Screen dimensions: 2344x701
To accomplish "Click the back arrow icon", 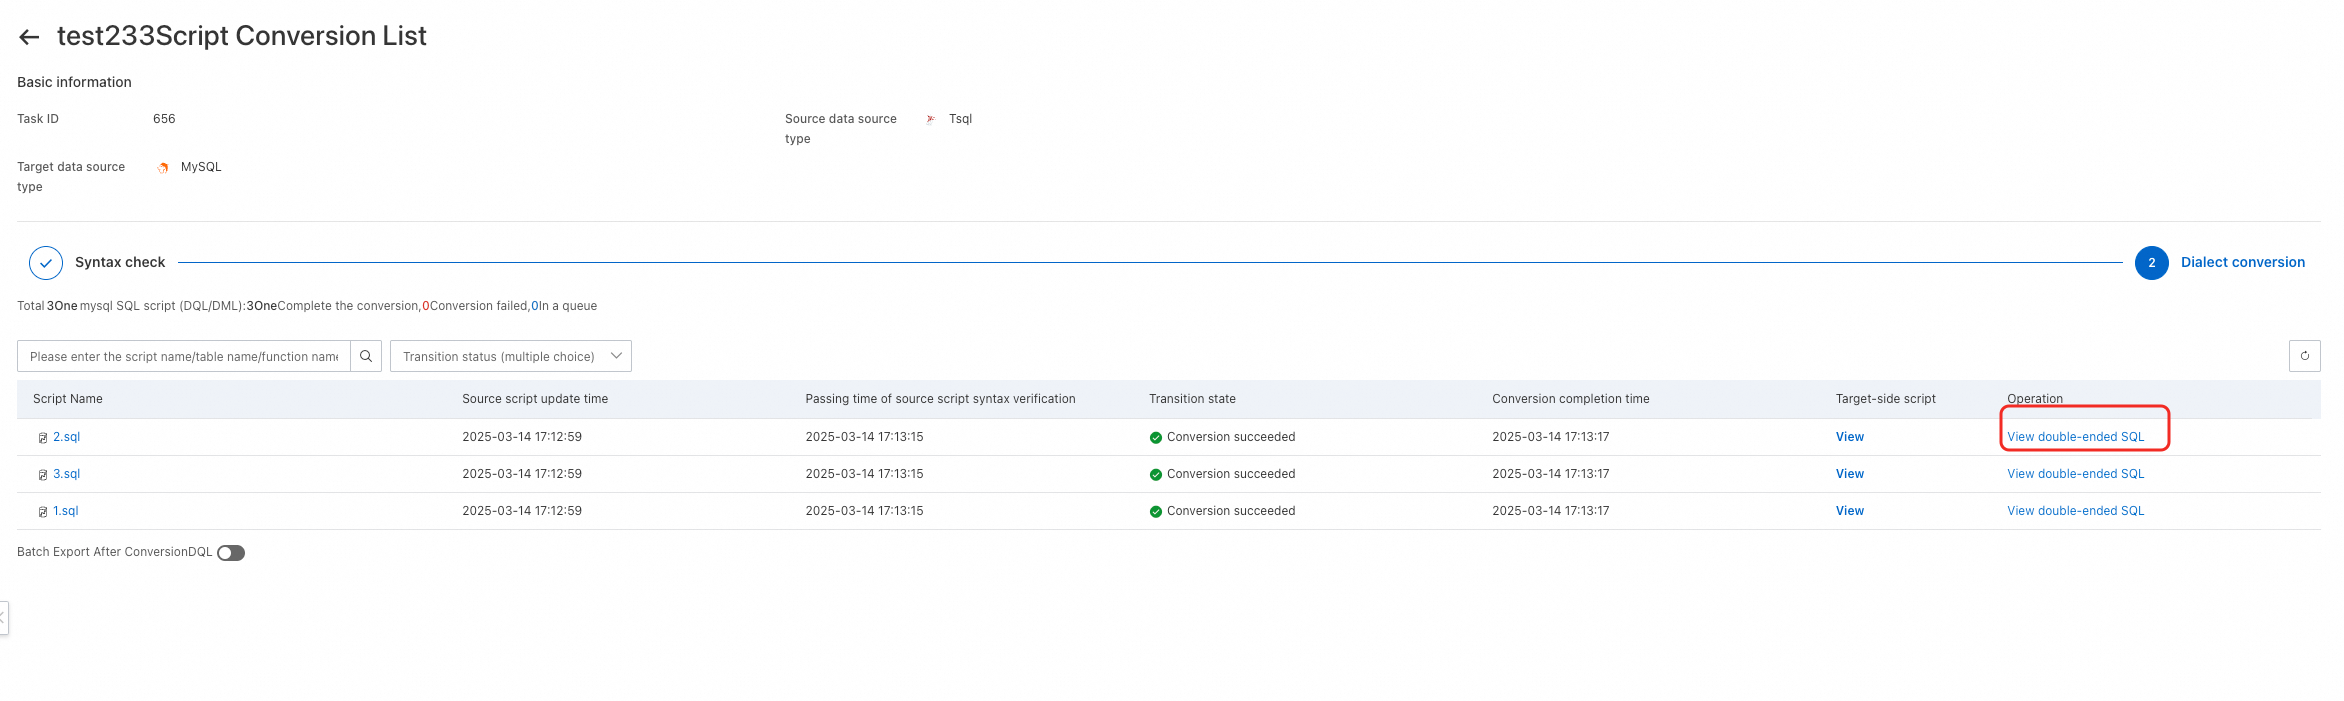I will pos(29,37).
